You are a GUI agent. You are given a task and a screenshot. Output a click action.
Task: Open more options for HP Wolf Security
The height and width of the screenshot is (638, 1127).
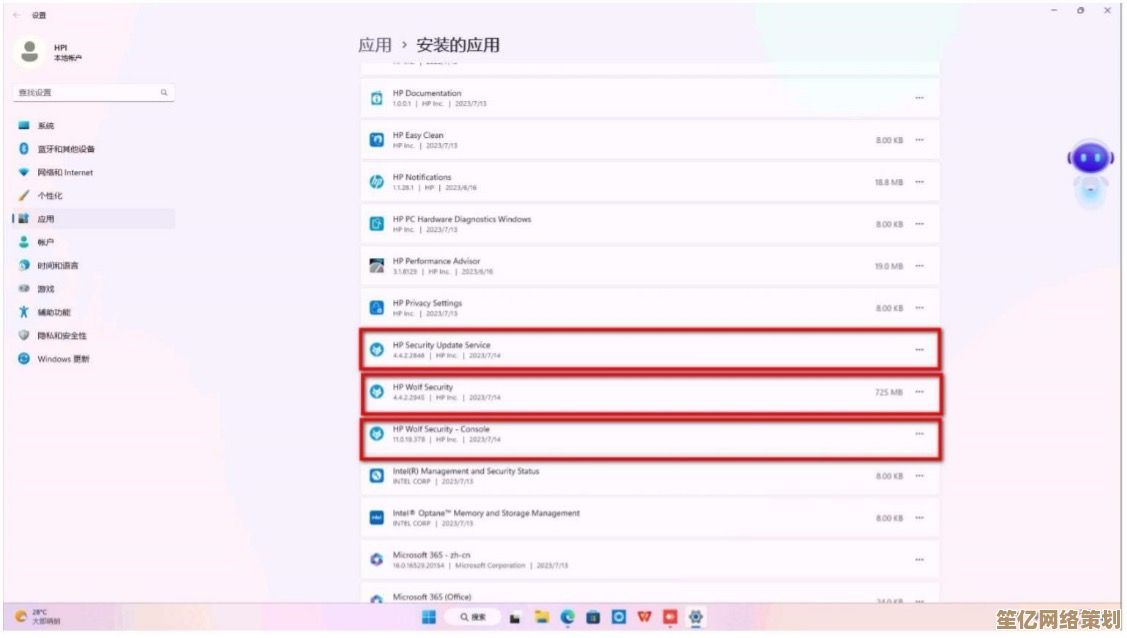point(919,392)
